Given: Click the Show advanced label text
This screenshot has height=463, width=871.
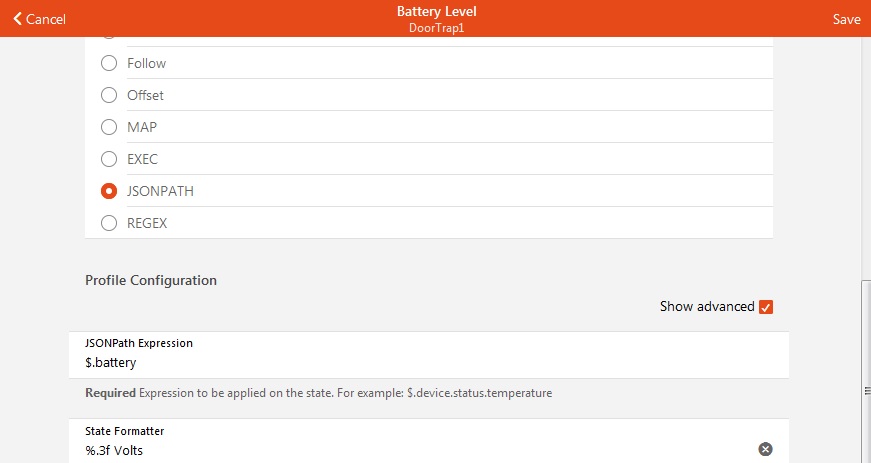Looking at the screenshot, I should (706, 307).
